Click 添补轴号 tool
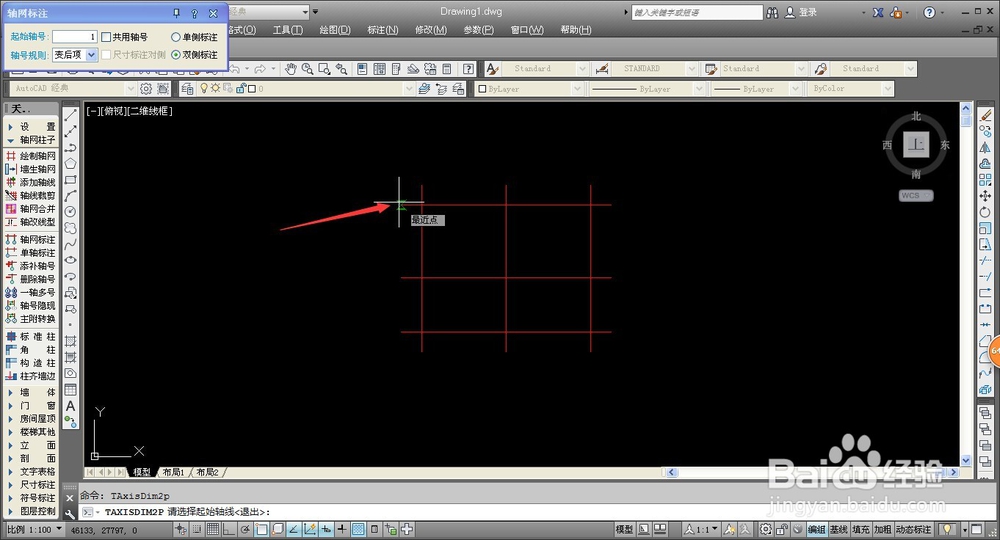 31,266
